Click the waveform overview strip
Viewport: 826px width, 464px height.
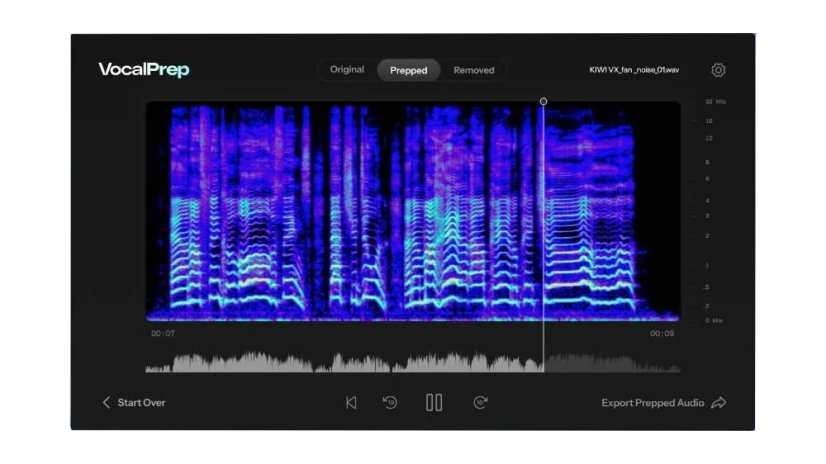412,362
